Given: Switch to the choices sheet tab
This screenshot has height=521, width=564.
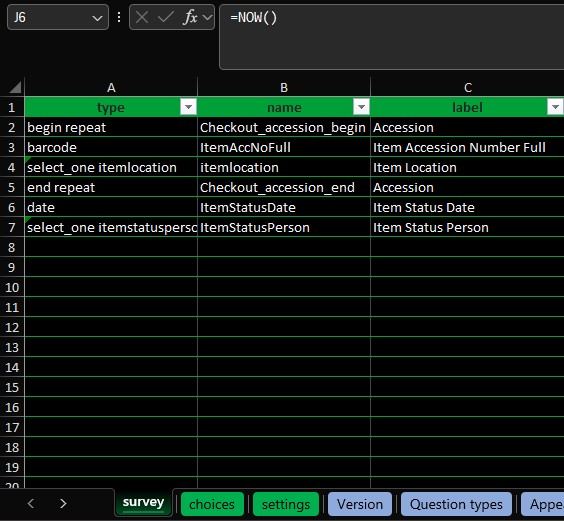Looking at the screenshot, I should pos(212,504).
